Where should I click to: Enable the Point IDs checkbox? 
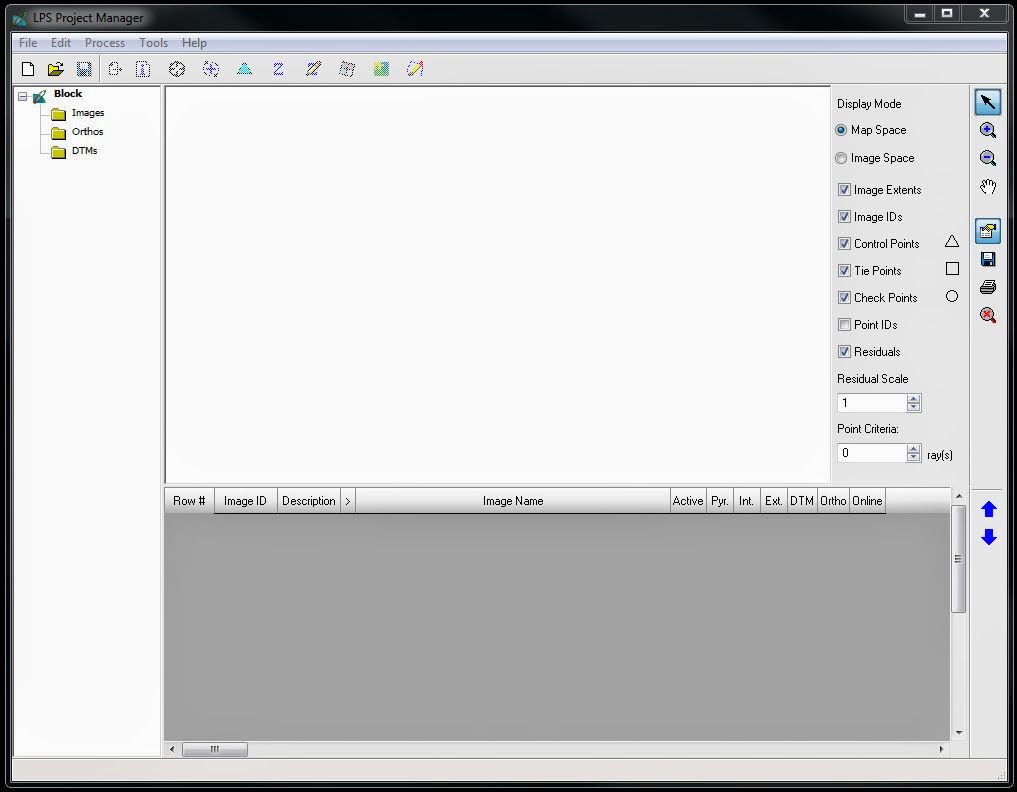click(844, 324)
